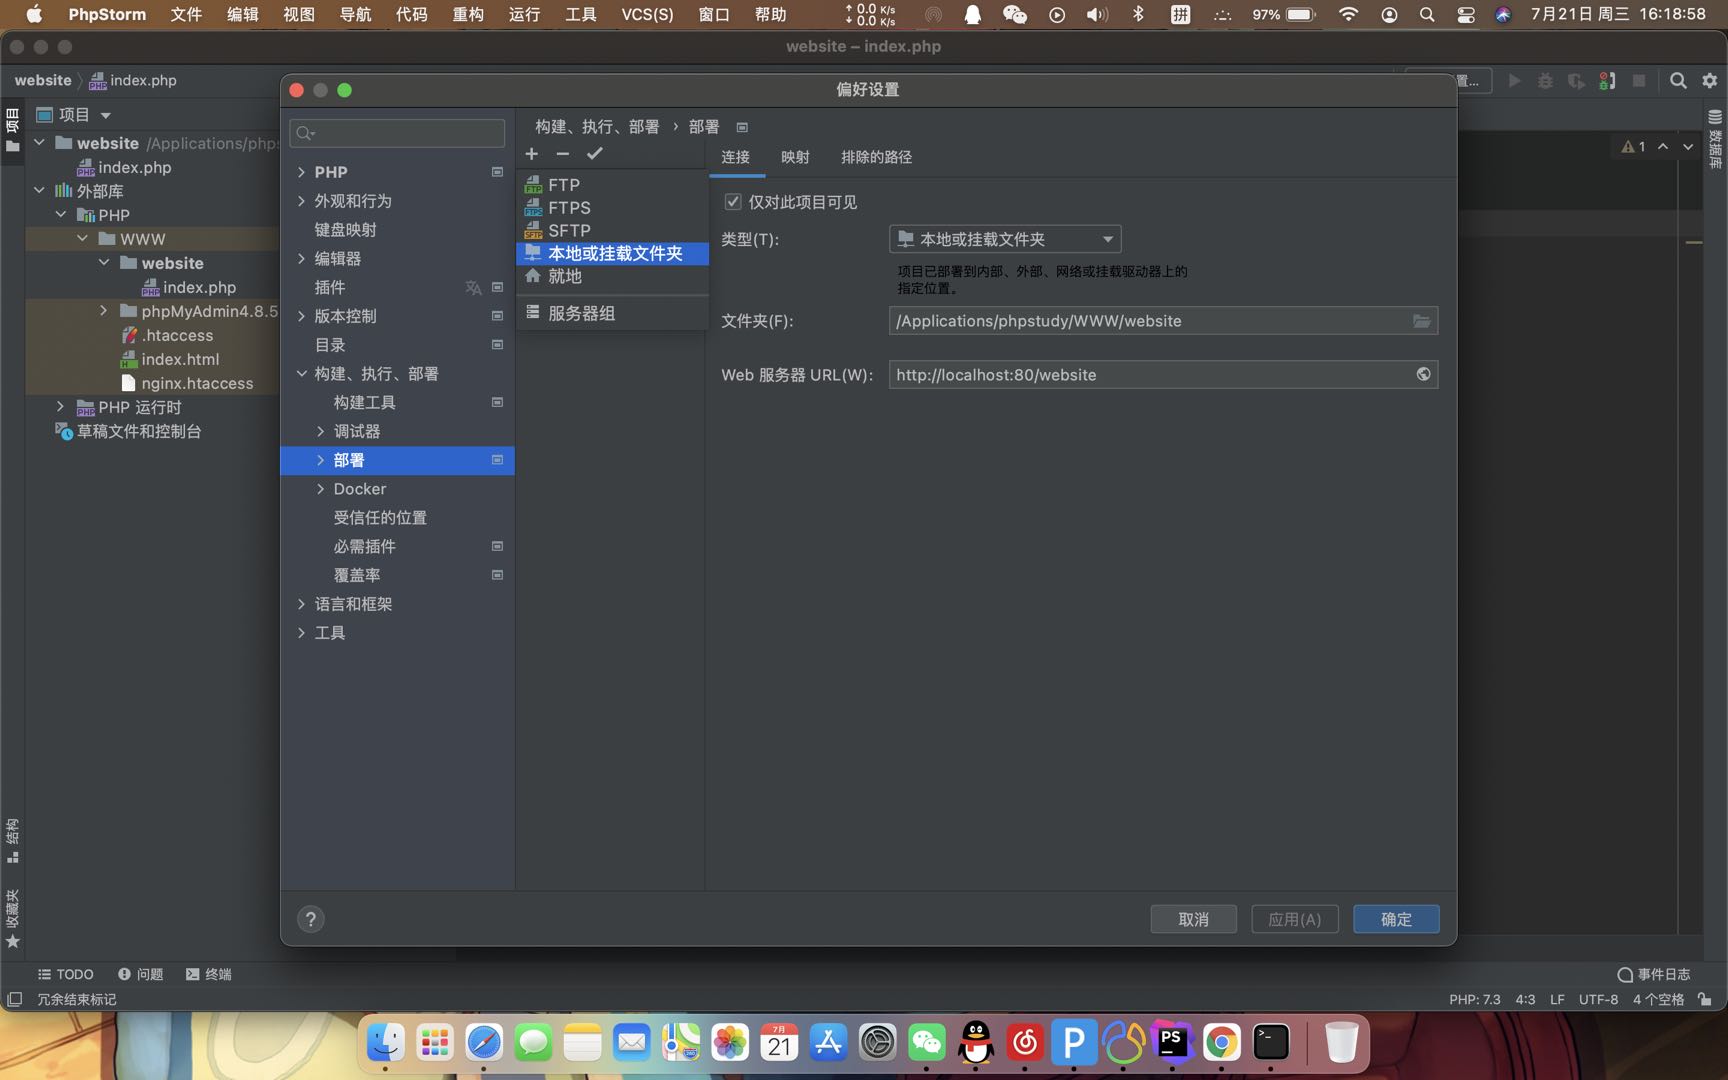Open PhpStorm icon in the dock
This screenshot has height=1080, width=1728.
click(1172, 1043)
